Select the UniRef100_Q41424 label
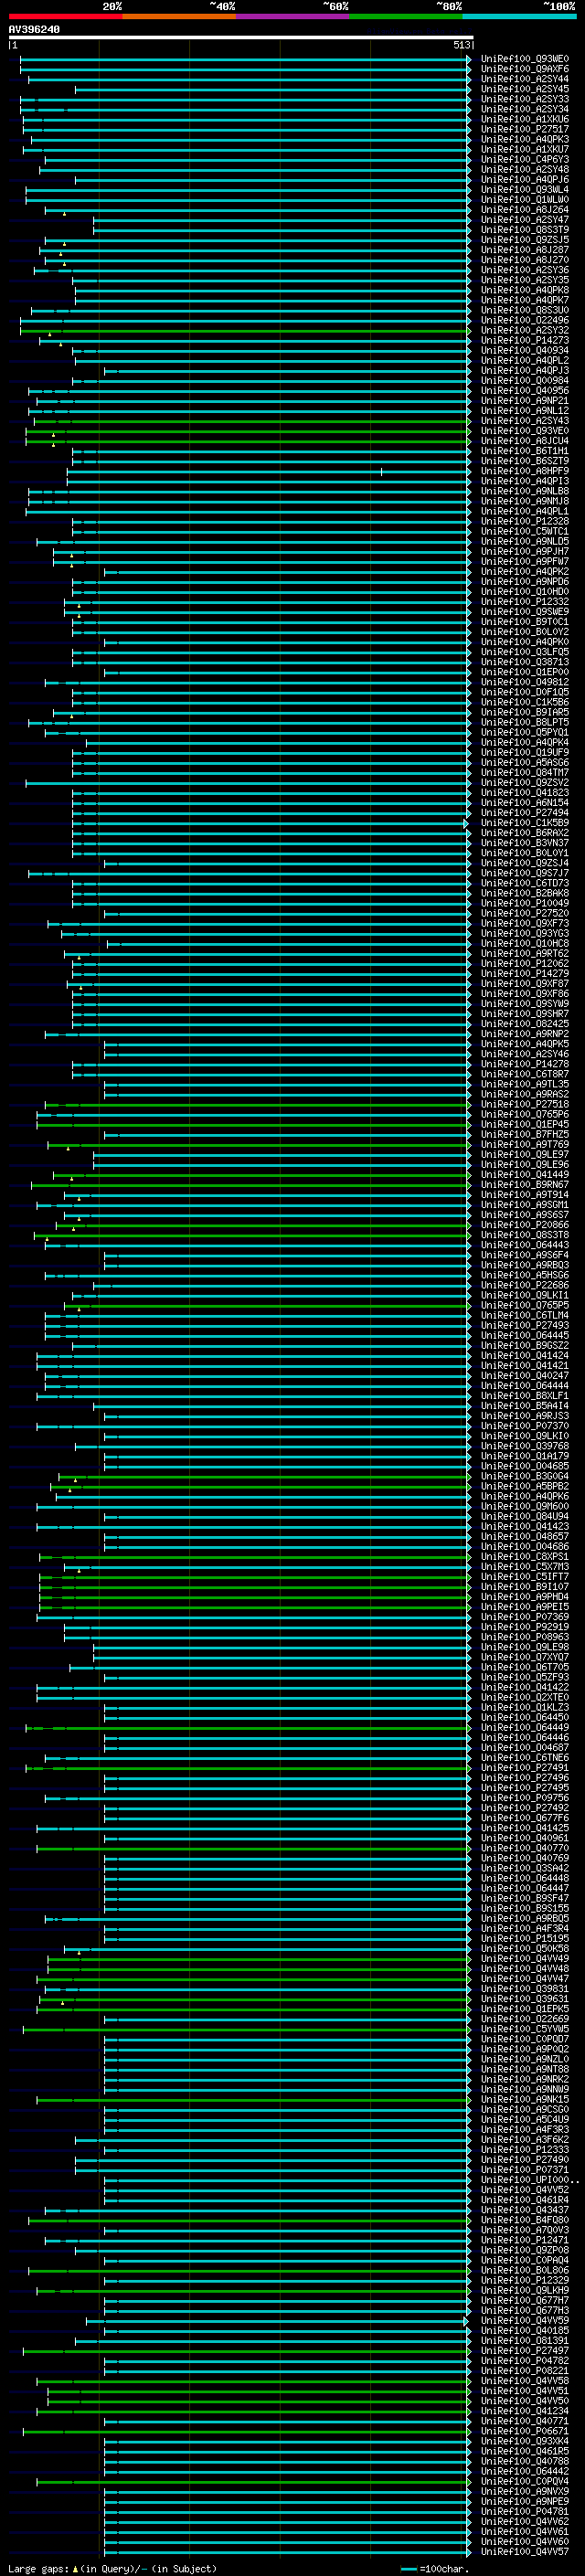The width and height of the screenshot is (585, 2576). pyautogui.click(x=525, y=1356)
